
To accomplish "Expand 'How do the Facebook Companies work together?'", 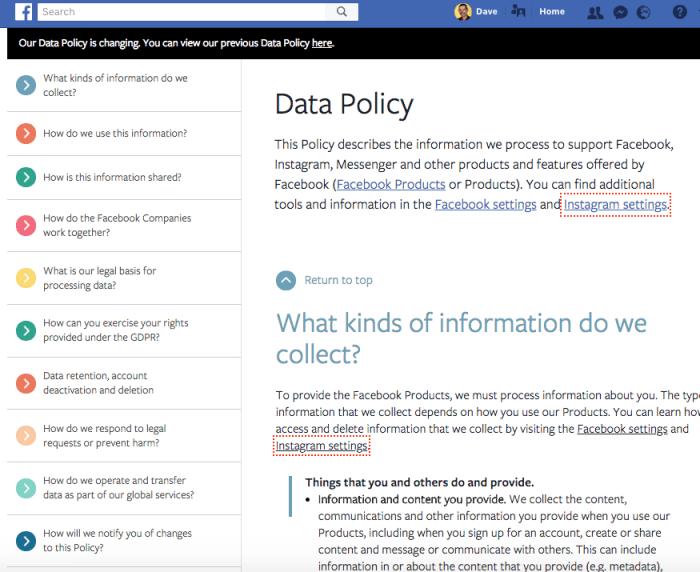I will pos(26,225).
